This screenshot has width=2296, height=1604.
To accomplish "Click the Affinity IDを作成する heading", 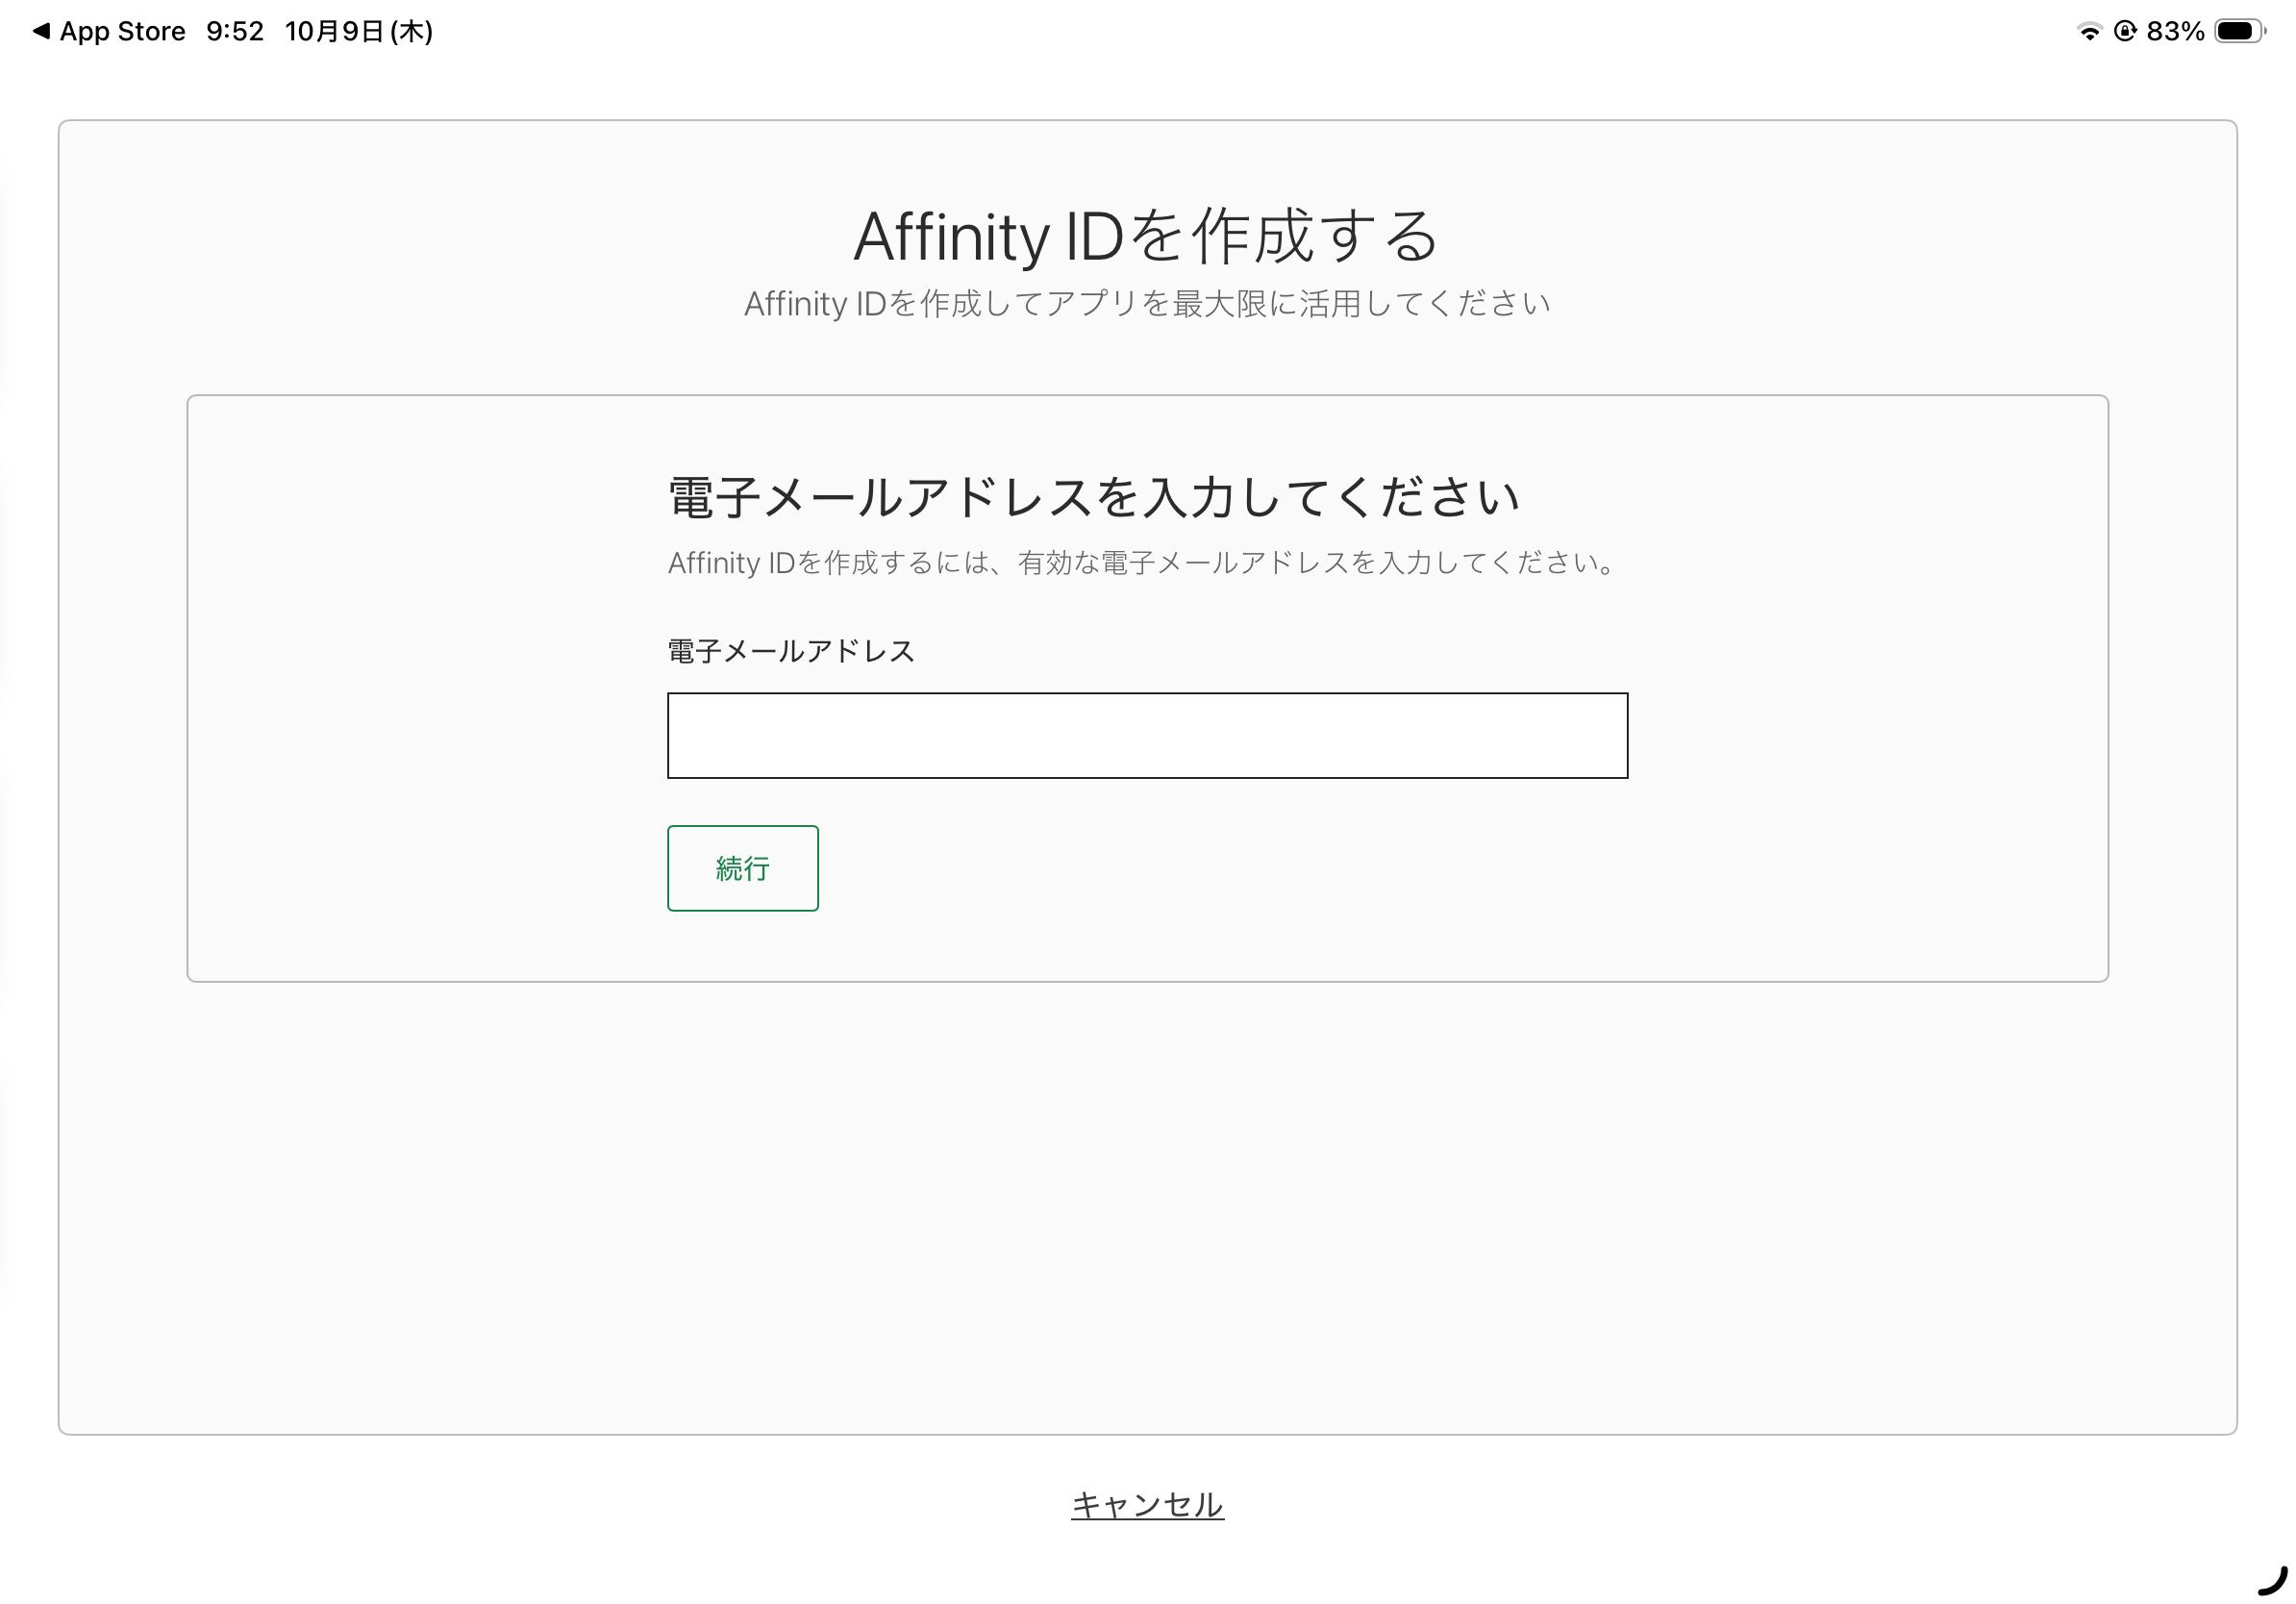I will [x=1146, y=237].
